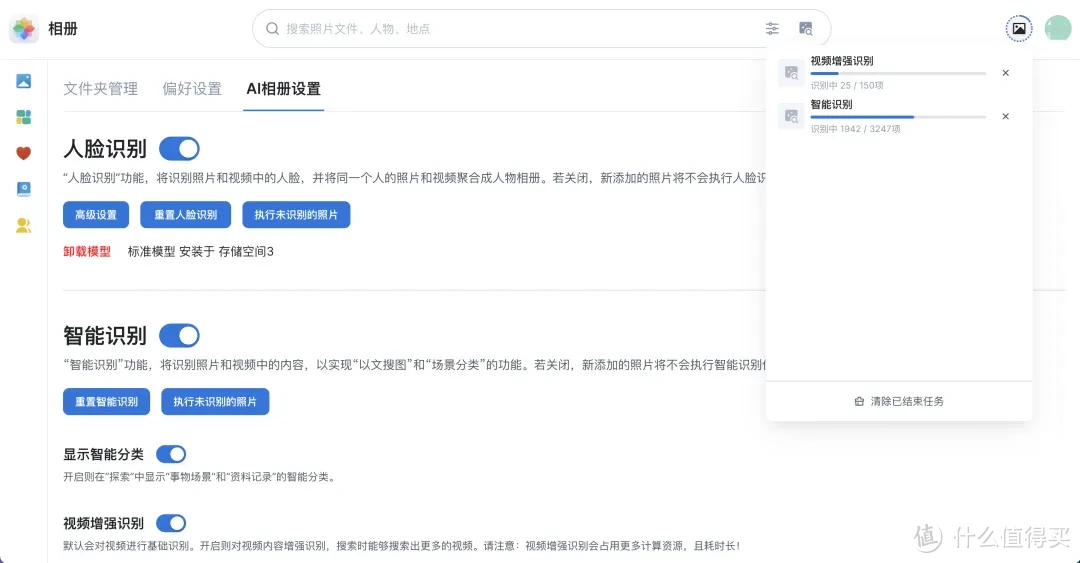
Task: Click the 智能识别 task progress bar
Action: click(898, 117)
